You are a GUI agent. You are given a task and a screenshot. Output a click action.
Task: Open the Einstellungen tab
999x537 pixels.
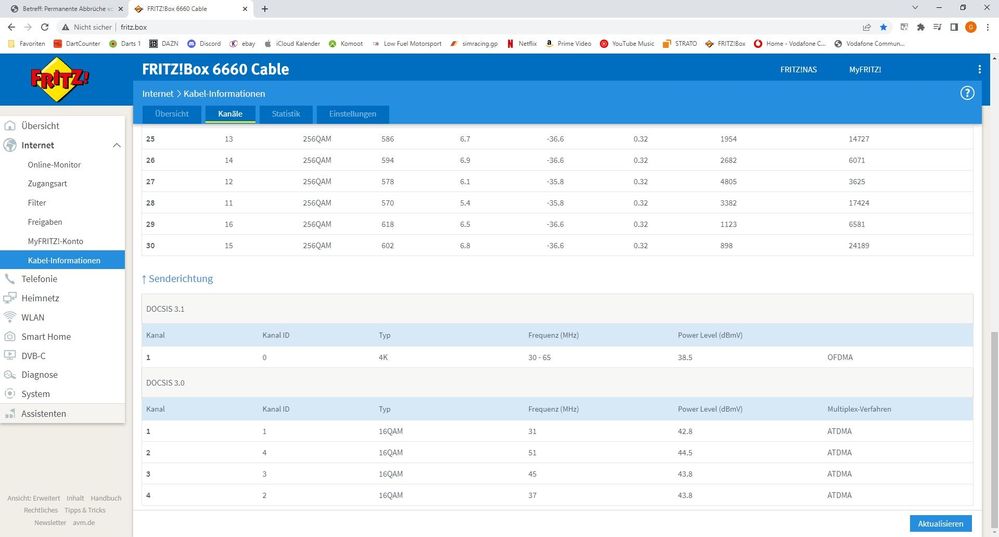pos(352,114)
